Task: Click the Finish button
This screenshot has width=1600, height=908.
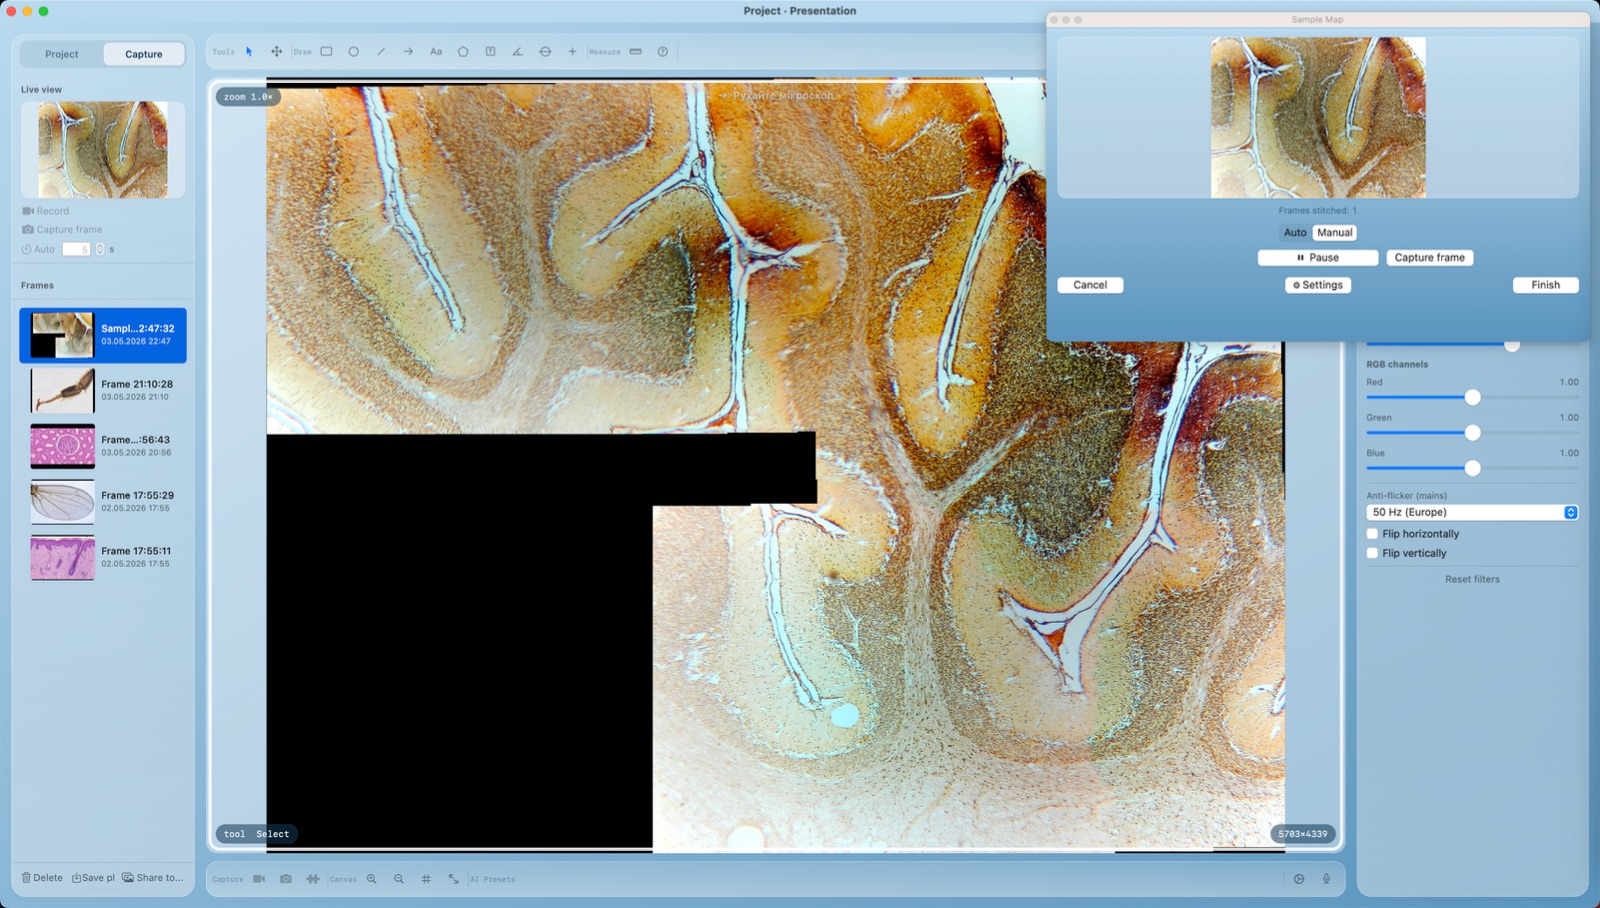Action: 1545,285
